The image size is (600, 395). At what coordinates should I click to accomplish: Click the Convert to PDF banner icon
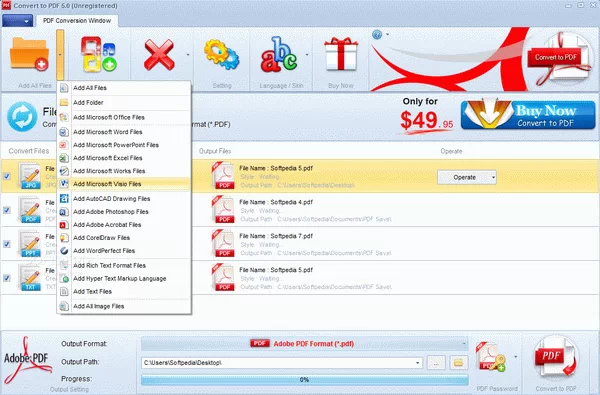[x=561, y=58]
